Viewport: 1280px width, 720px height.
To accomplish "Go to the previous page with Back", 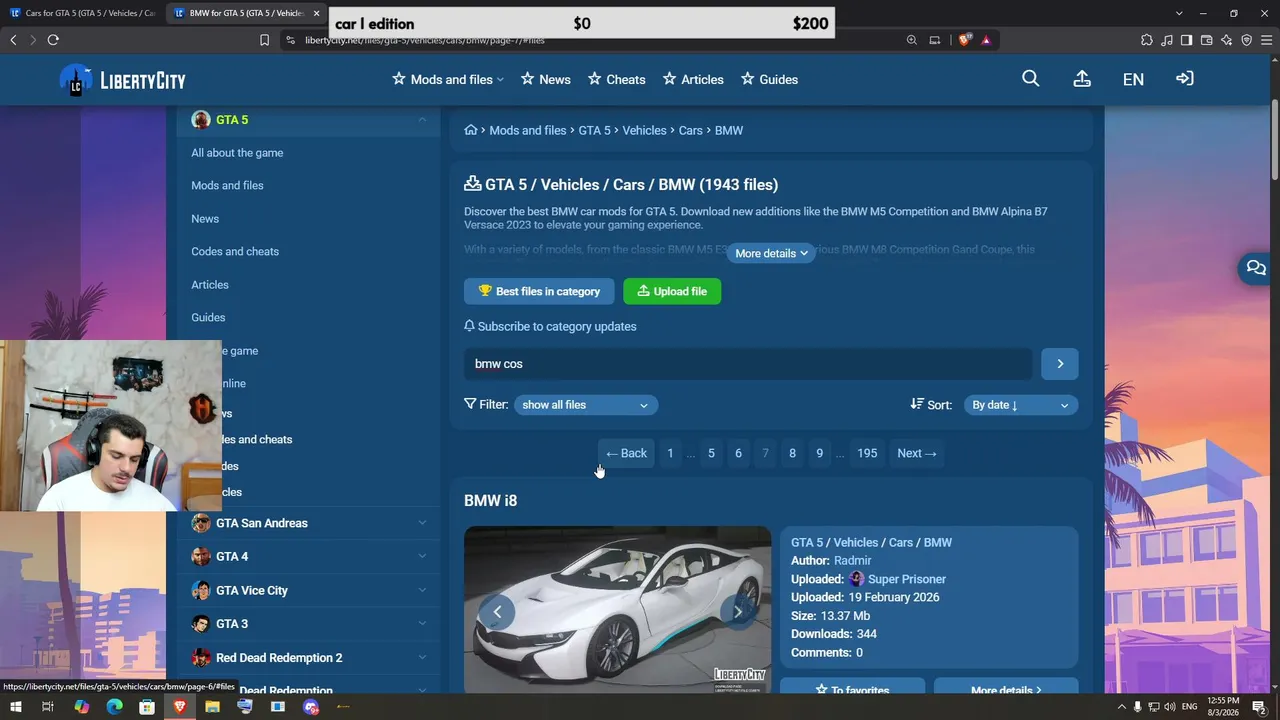I will tap(626, 454).
